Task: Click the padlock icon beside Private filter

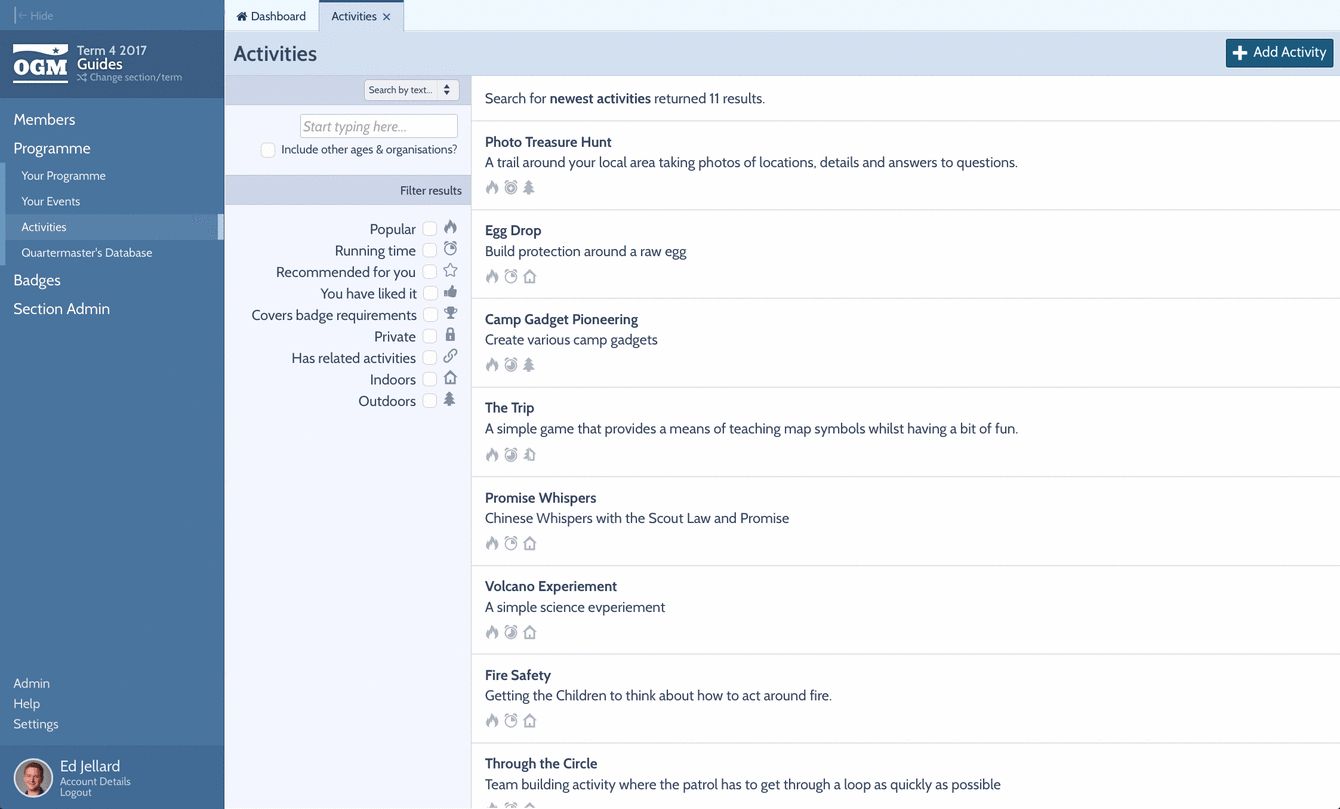Action: (x=450, y=335)
